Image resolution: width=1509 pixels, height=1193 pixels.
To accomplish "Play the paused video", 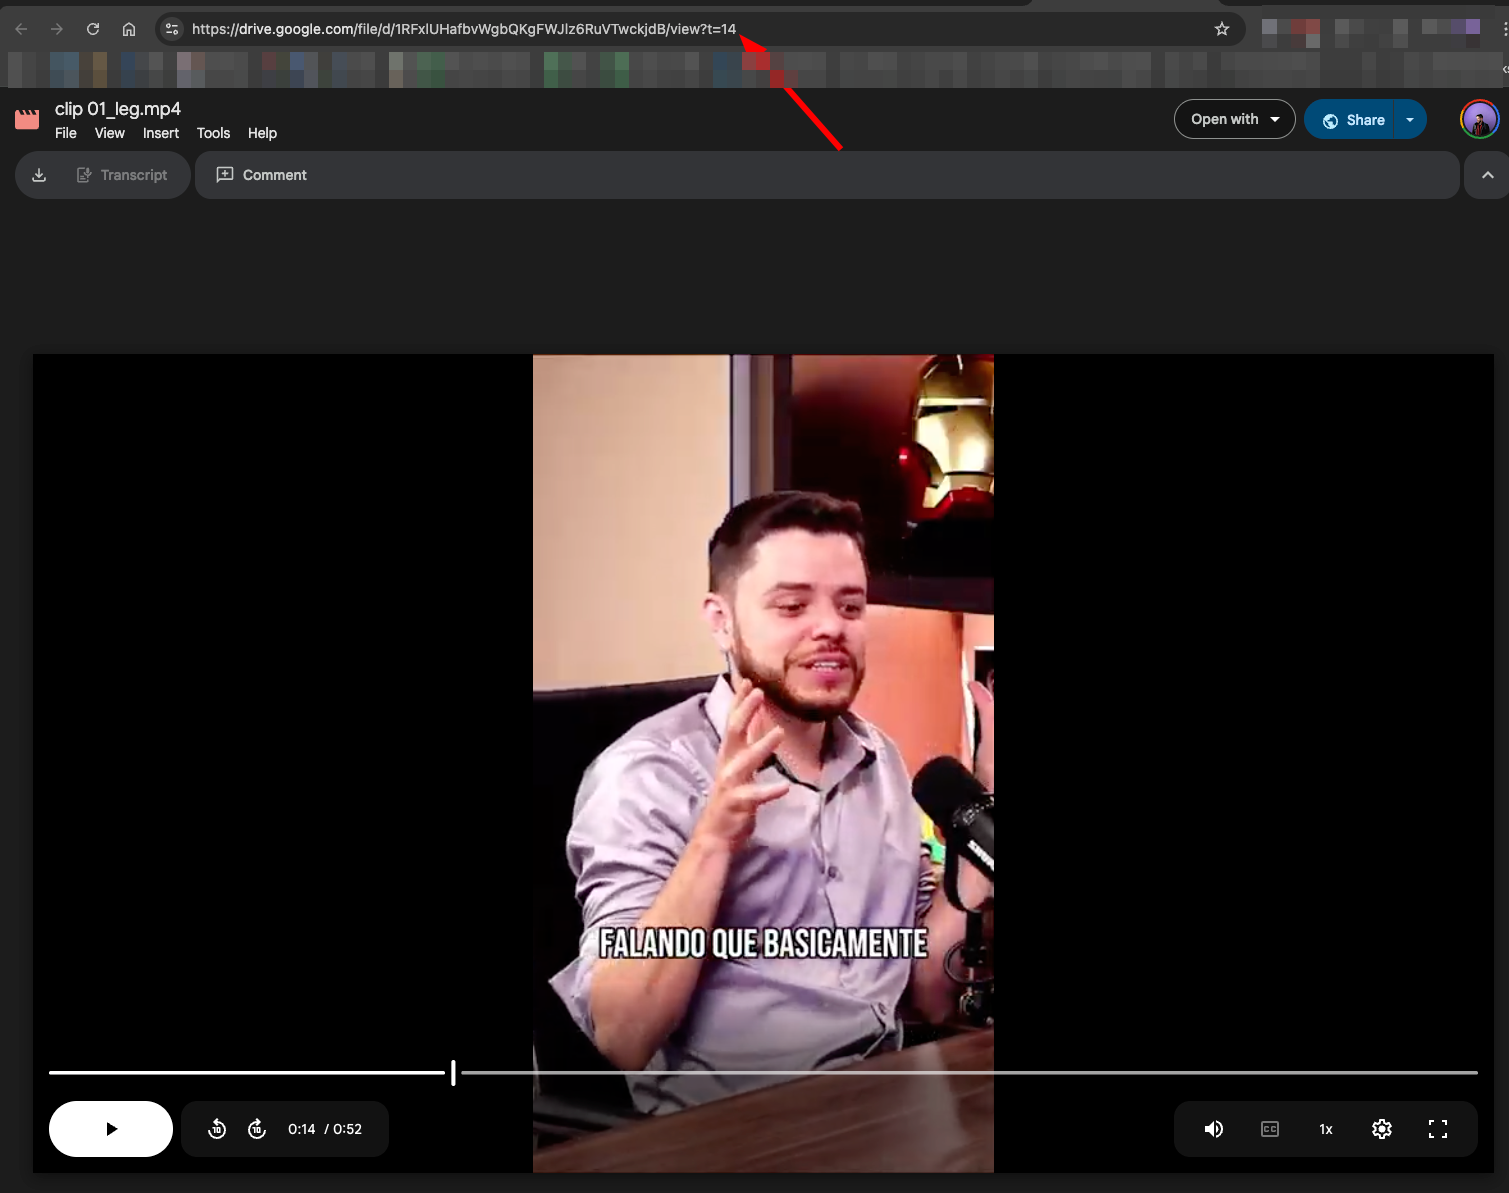I will (x=111, y=1129).
